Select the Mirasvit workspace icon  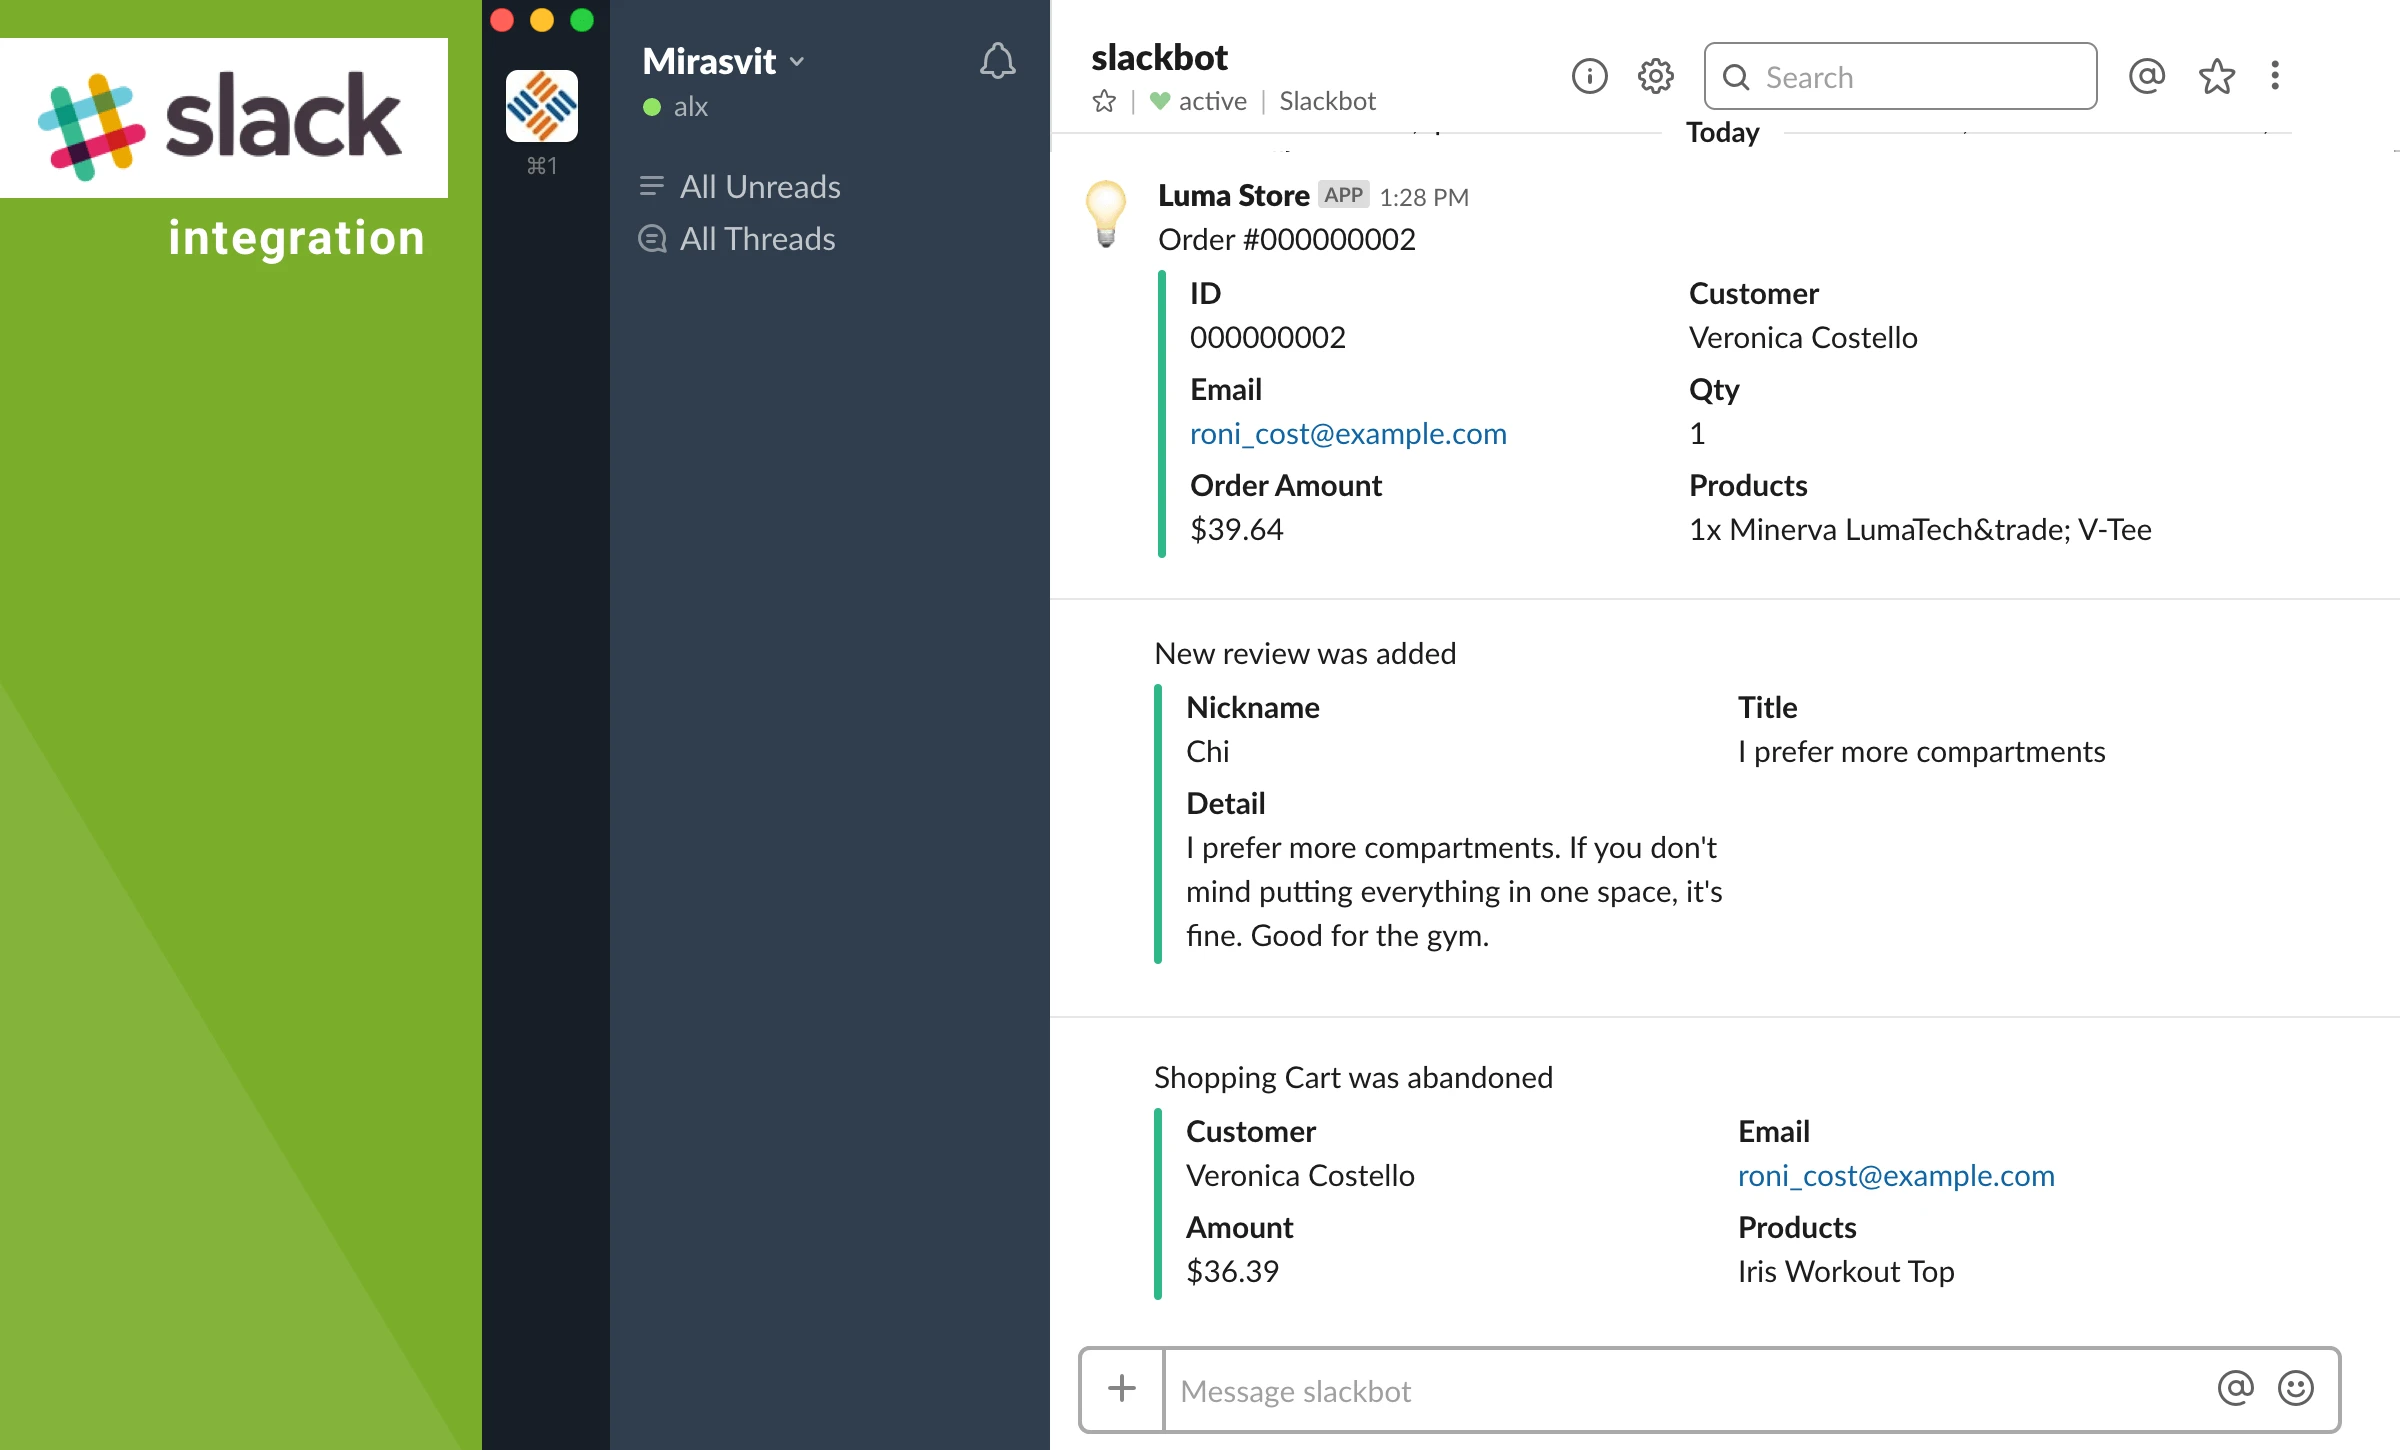pyautogui.click(x=542, y=106)
